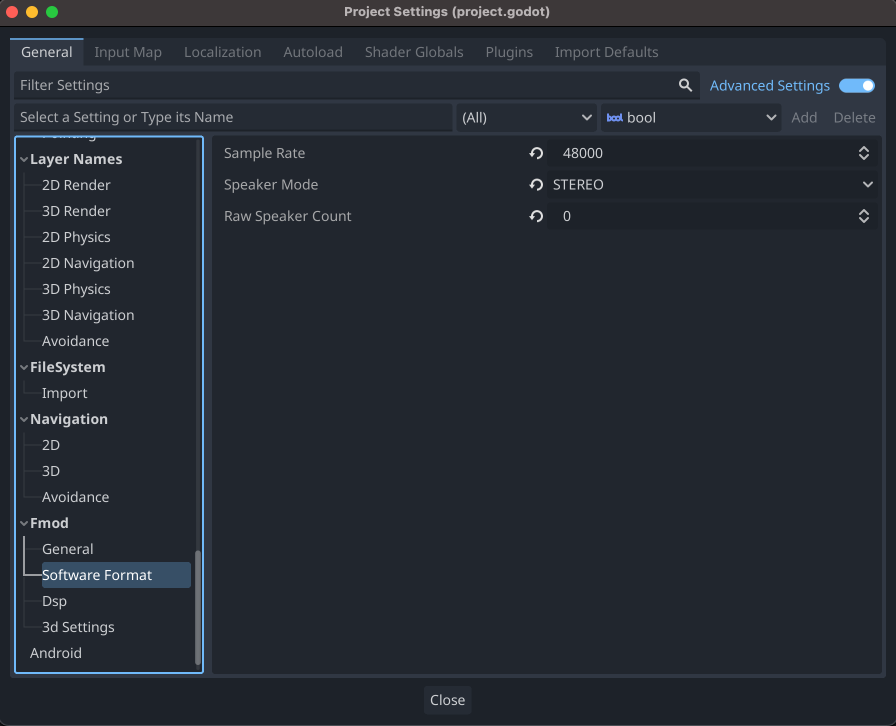Image resolution: width=896 pixels, height=726 pixels.
Task: Click the Sample Rate property label
Action: point(265,153)
